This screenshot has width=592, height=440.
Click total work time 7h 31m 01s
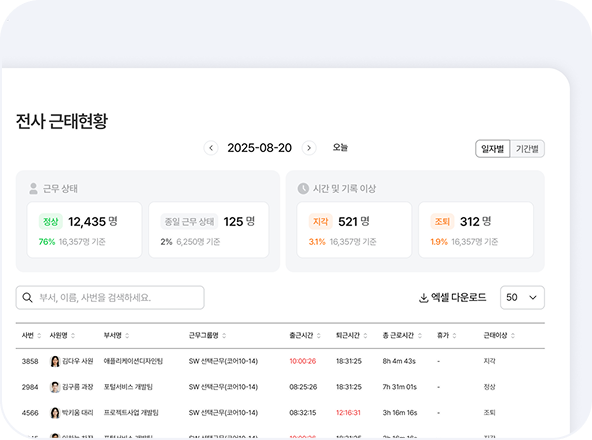[x=399, y=387]
